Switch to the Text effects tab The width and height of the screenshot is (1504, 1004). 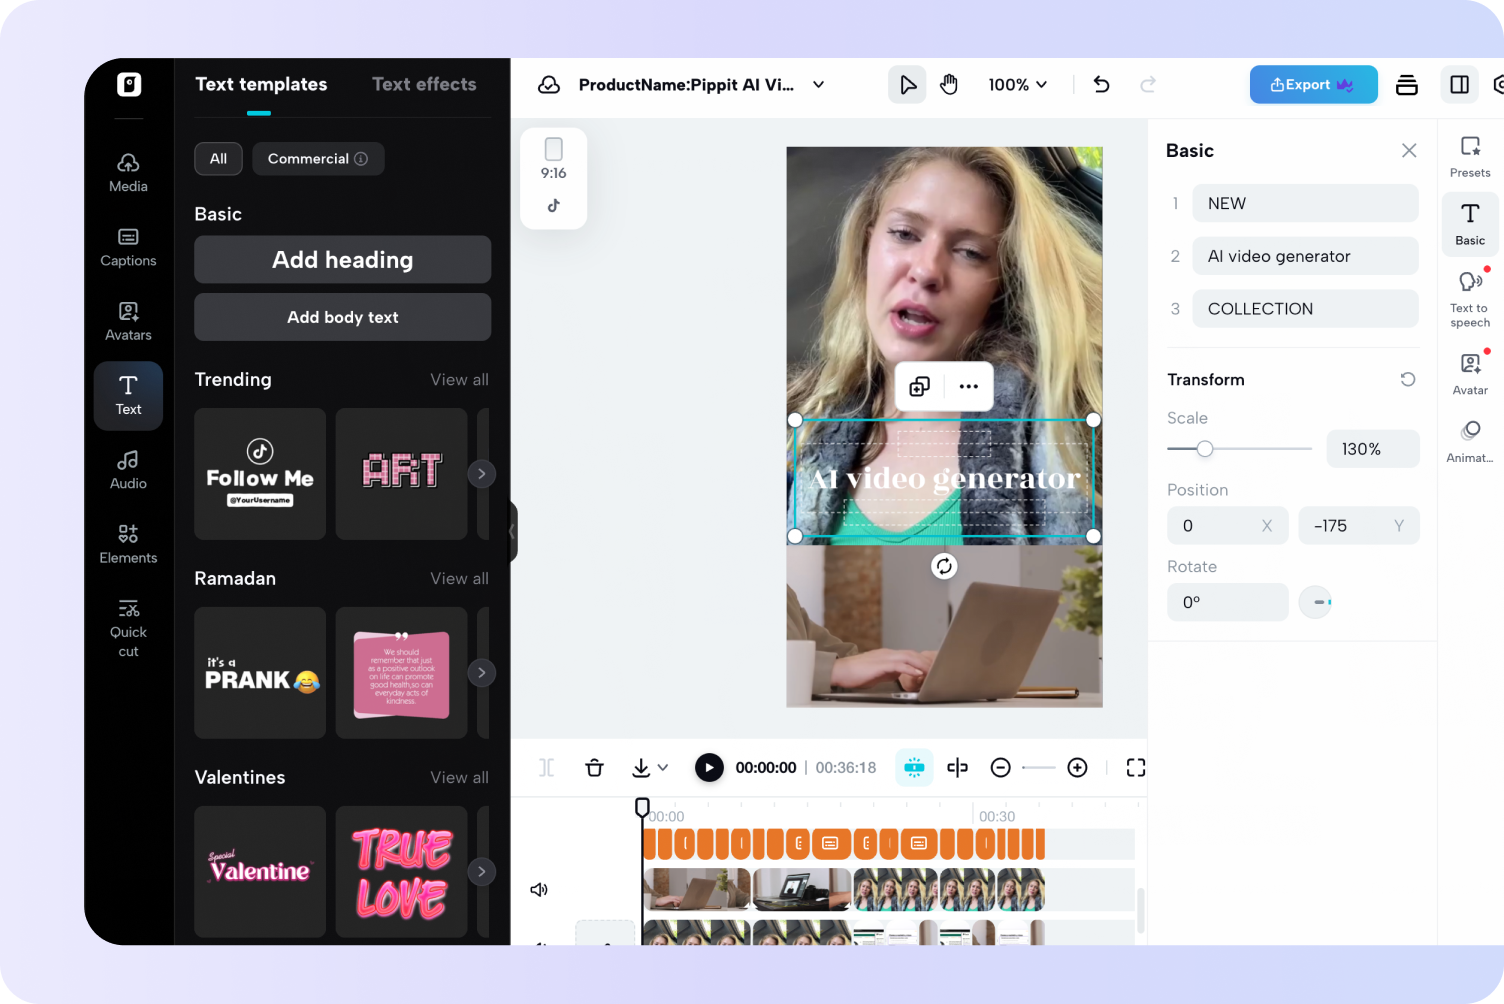[423, 84]
